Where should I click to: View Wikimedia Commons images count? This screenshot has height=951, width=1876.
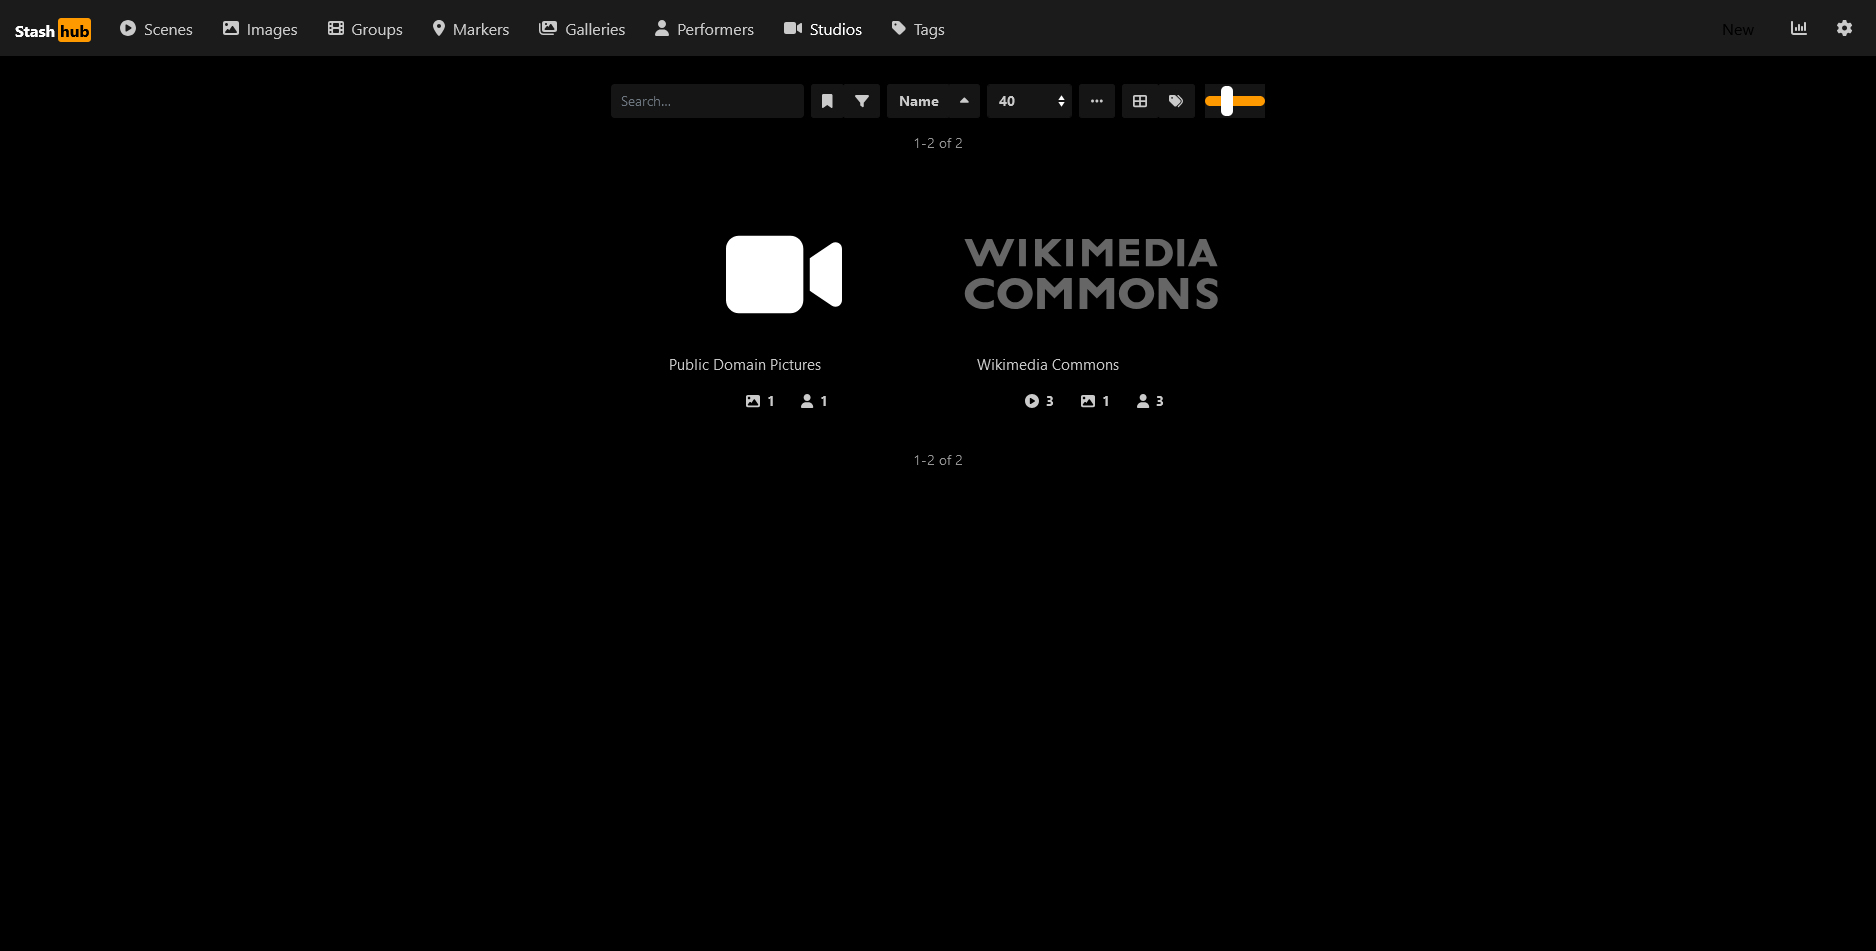coord(1095,401)
